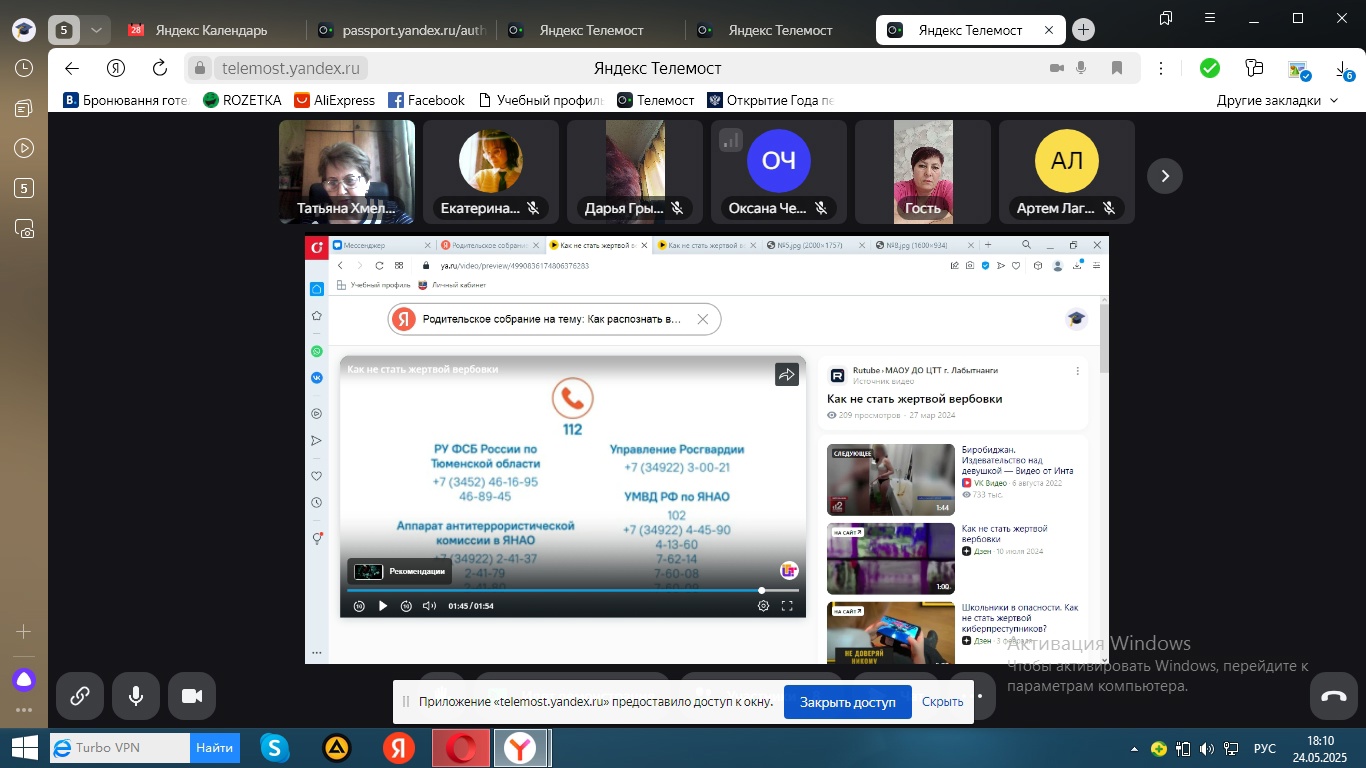End the call with red phone button

click(x=1334, y=696)
